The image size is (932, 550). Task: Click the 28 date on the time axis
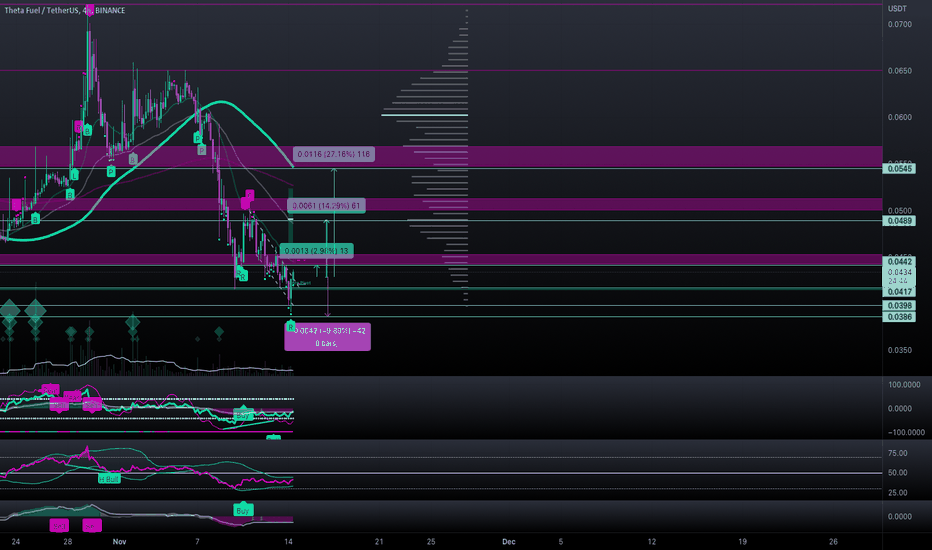68,542
